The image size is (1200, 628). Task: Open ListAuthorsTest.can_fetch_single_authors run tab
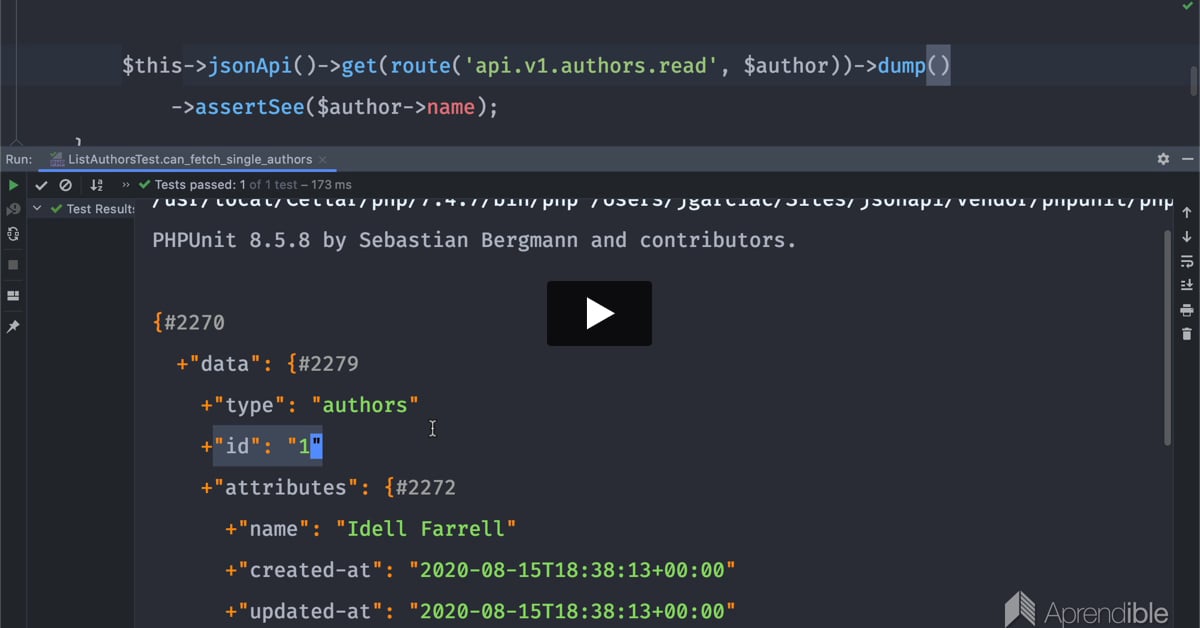click(190, 159)
